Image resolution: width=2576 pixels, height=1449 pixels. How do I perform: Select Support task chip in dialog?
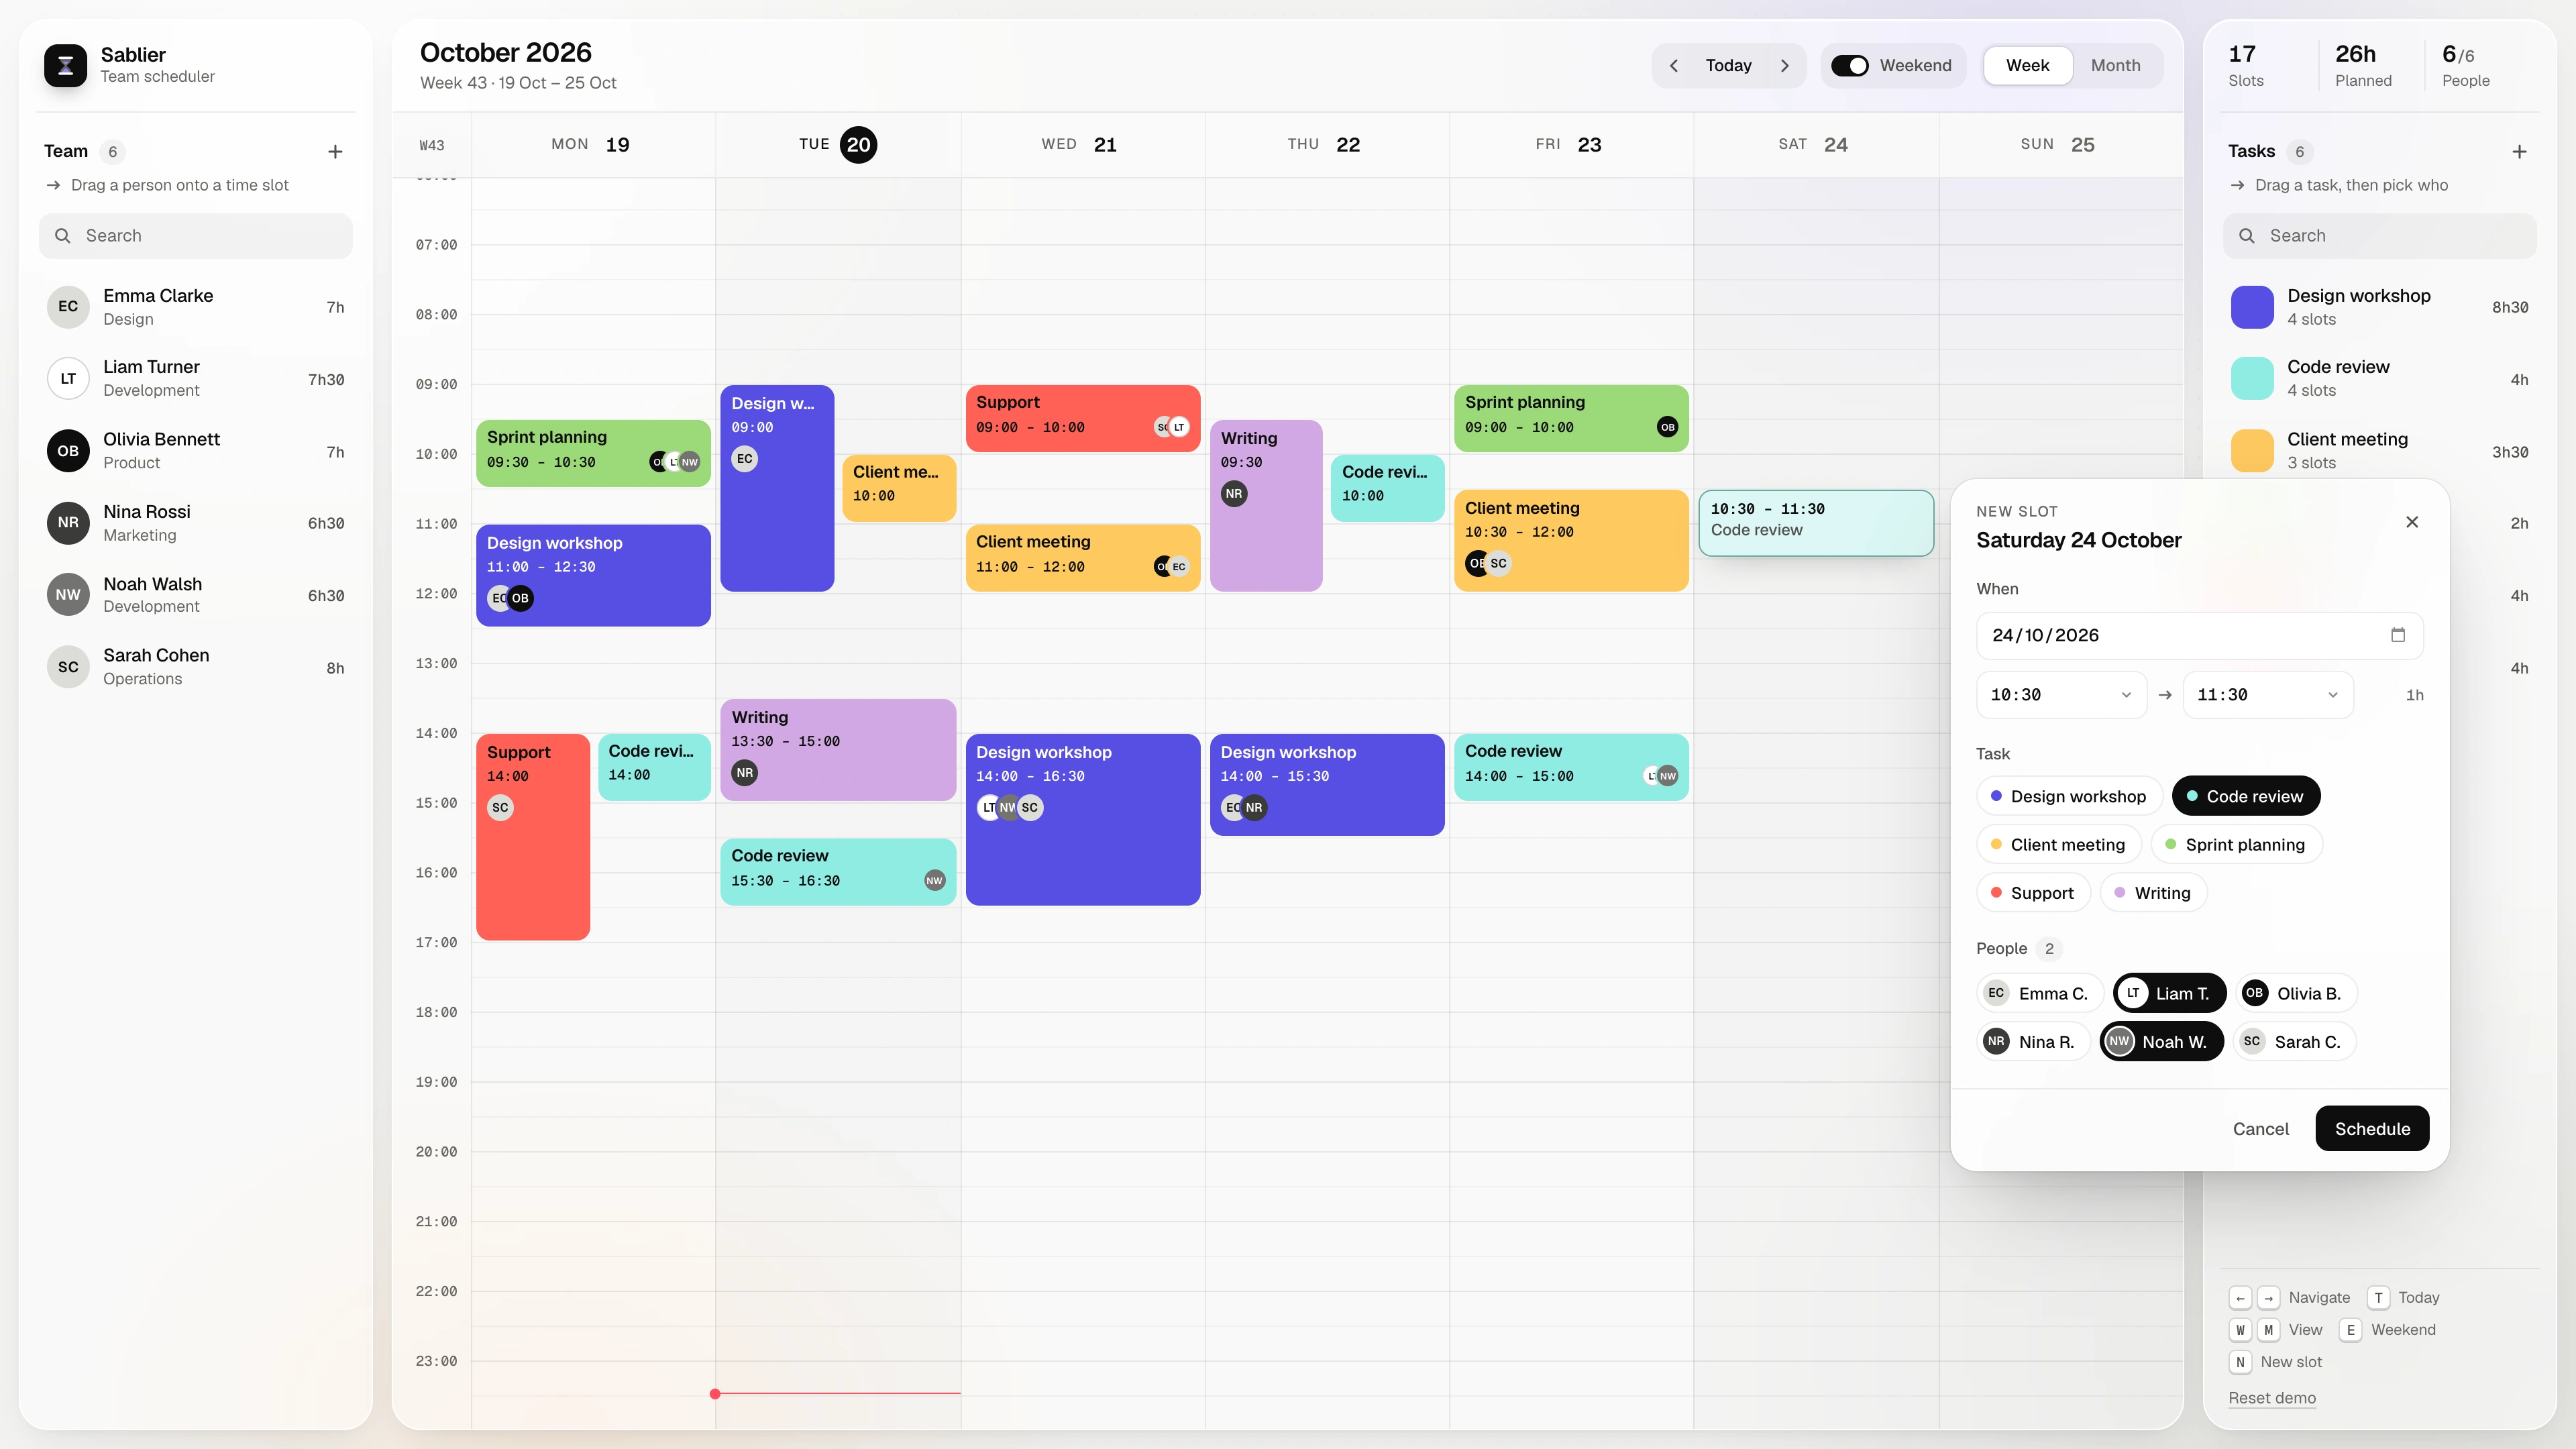[x=2033, y=893]
